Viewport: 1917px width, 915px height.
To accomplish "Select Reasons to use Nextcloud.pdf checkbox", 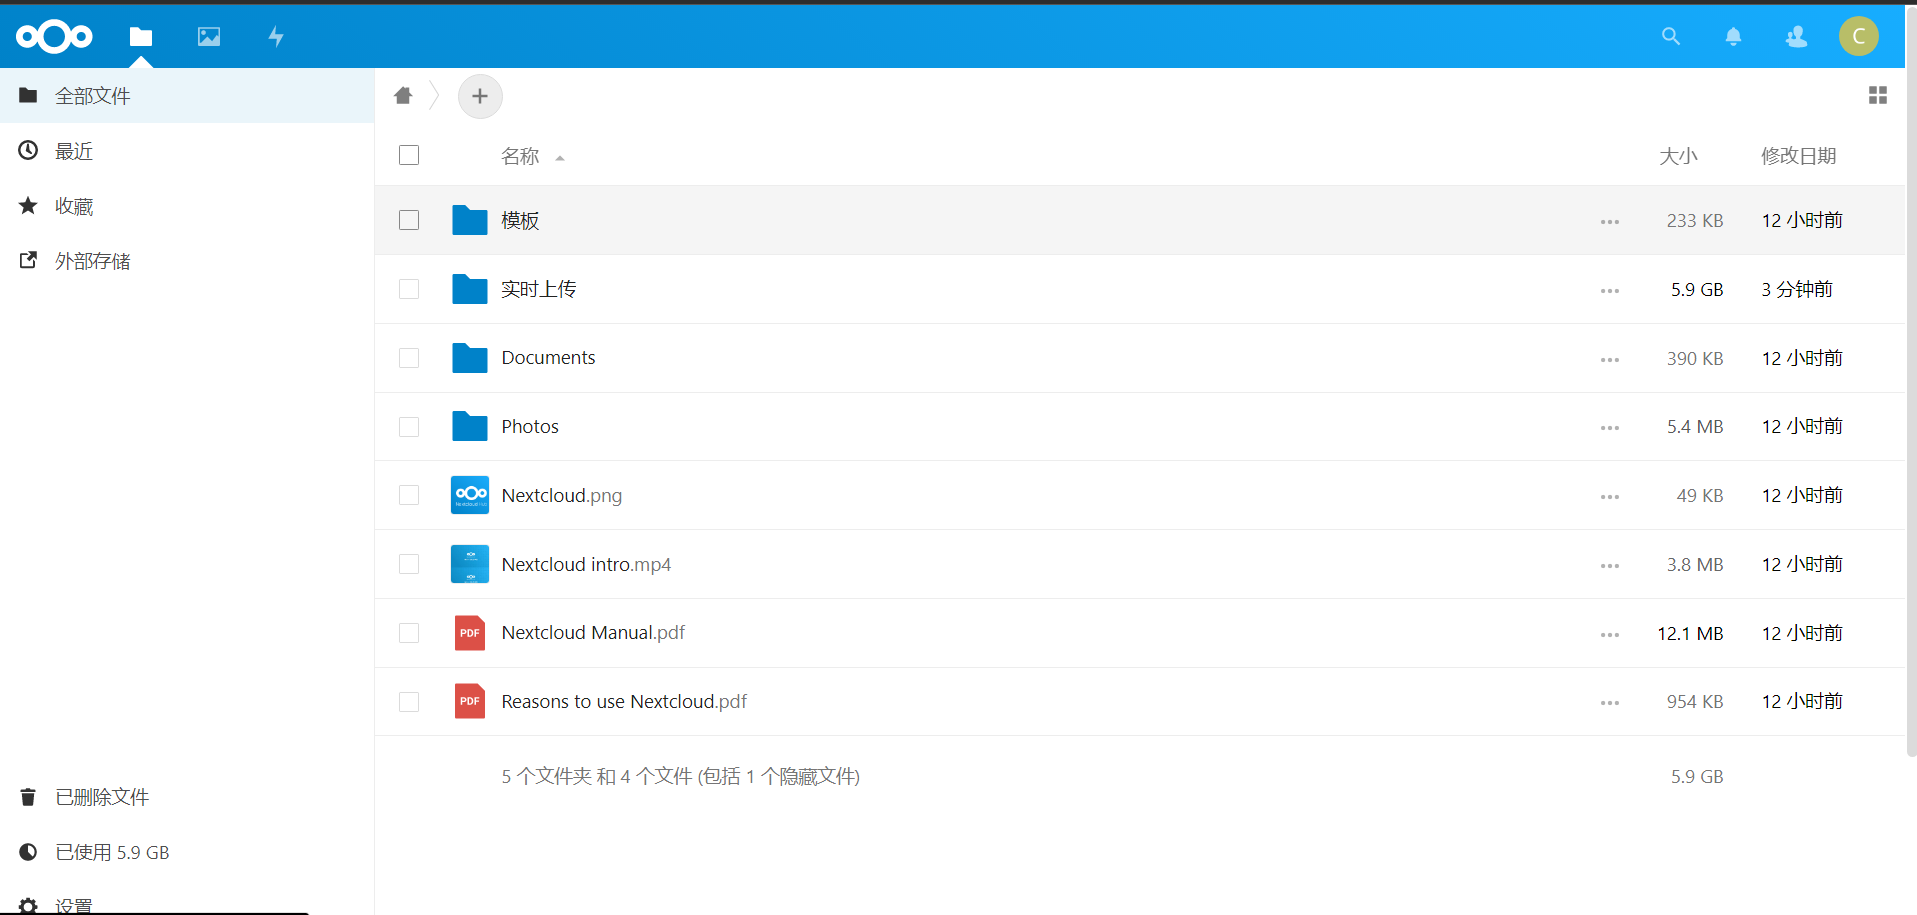I will pyautogui.click(x=409, y=702).
